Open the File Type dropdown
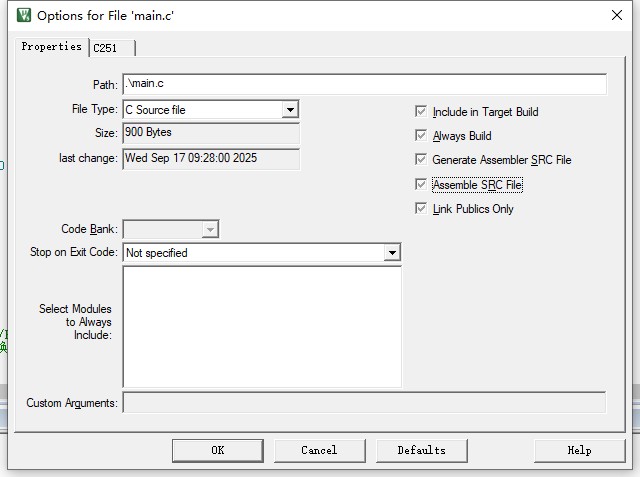Image resolution: width=640 pixels, height=477 pixels. coord(290,110)
